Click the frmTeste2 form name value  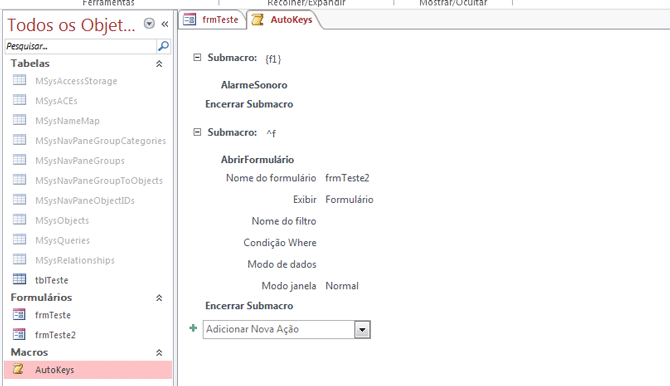347,178
